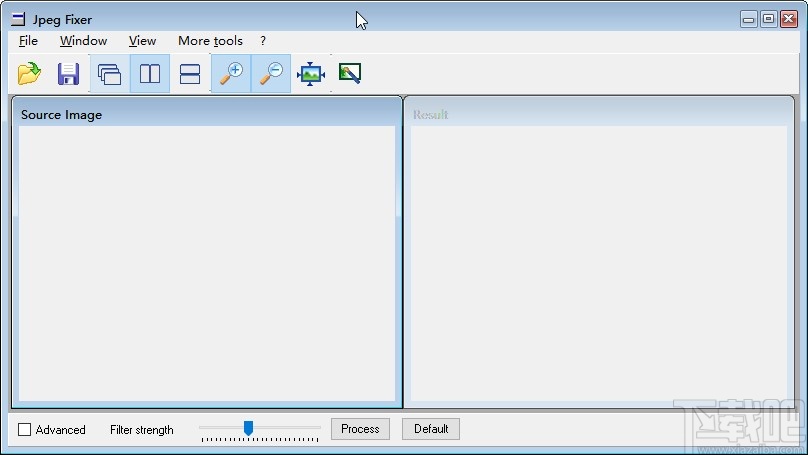This screenshot has width=808, height=455.
Task: Zoom out with the magnifier minus icon
Action: coord(271,74)
